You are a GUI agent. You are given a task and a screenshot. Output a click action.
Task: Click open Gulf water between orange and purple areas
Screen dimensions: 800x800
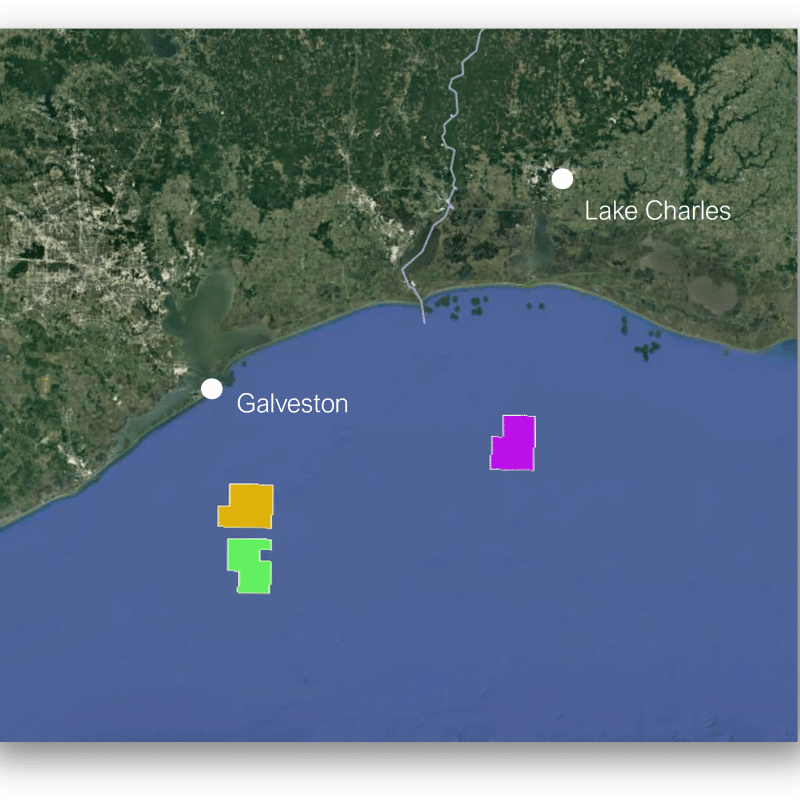coord(380,480)
